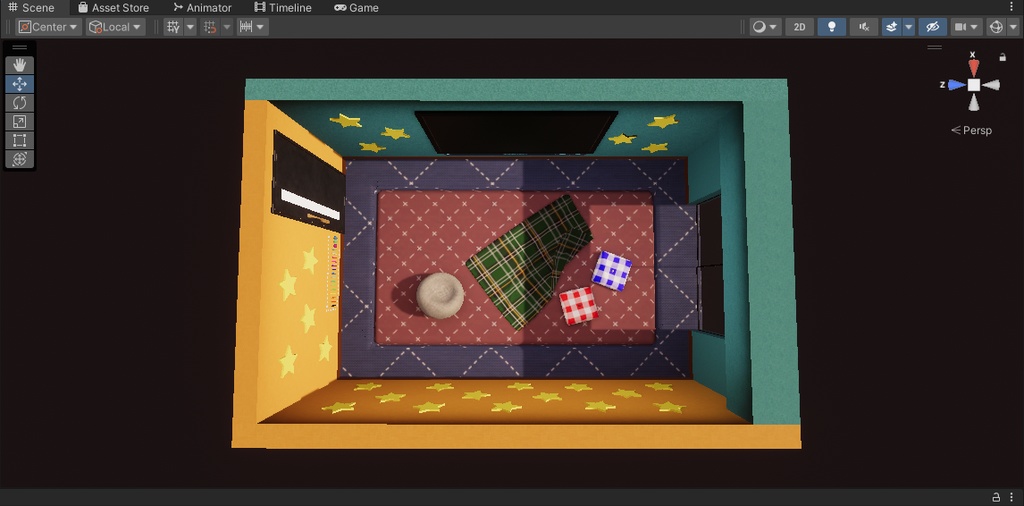Toggle hidden objects visibility eye button
This screenshot has height=506, width=1024.
(x=933, y=27)
